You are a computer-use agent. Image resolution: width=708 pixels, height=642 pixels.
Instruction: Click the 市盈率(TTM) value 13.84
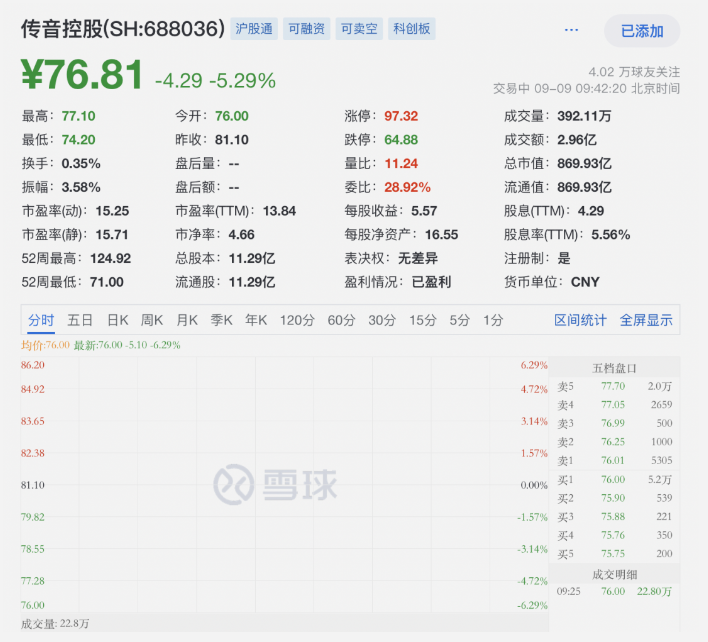click(279, 211)
